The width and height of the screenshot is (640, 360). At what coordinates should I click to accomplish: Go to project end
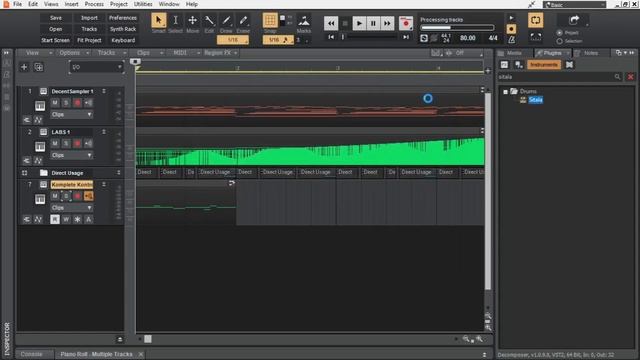point(406,37)
